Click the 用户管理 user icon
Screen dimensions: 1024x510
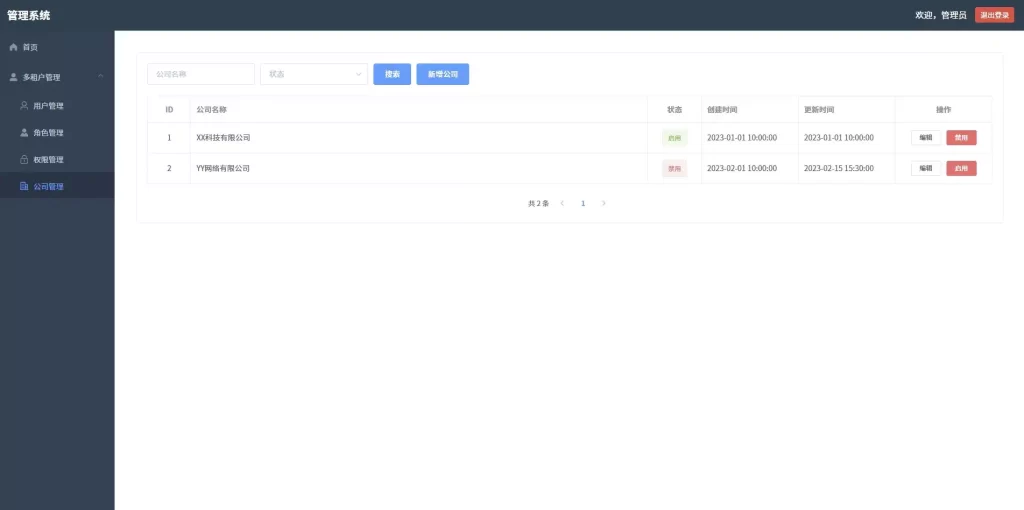[x=24, y=105]
